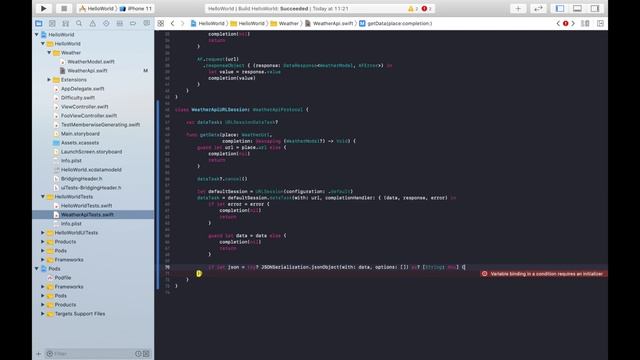Click the getData(place:completion:) jump bar segment
This screenshot has width=640, height=360.
396,23
